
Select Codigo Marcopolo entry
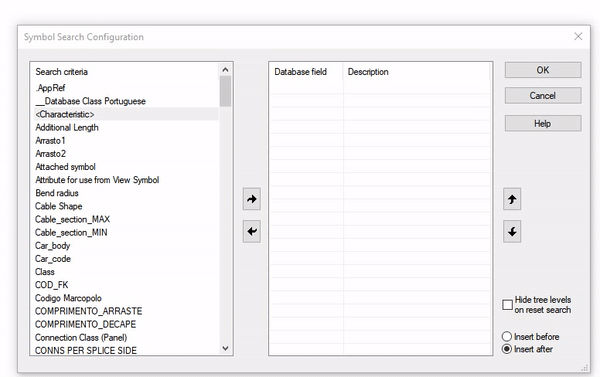click(126, 298)
